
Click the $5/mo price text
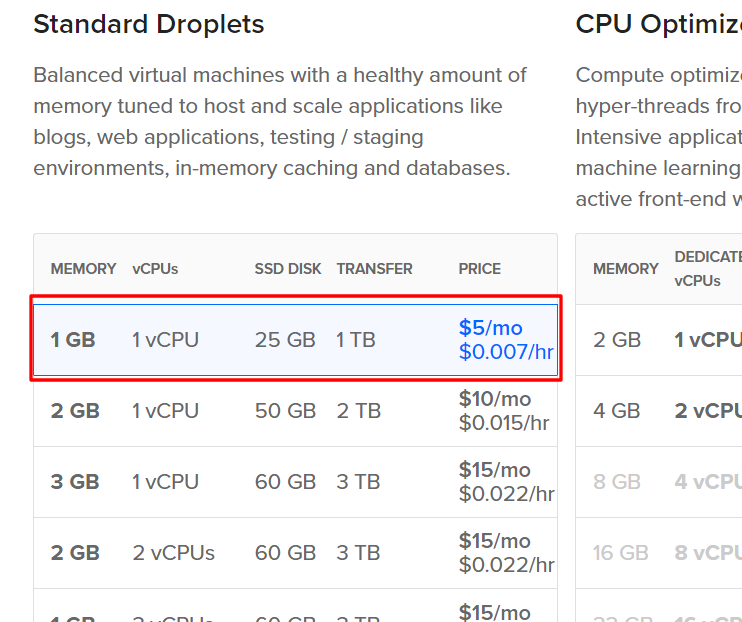click(x=491, y=328)
